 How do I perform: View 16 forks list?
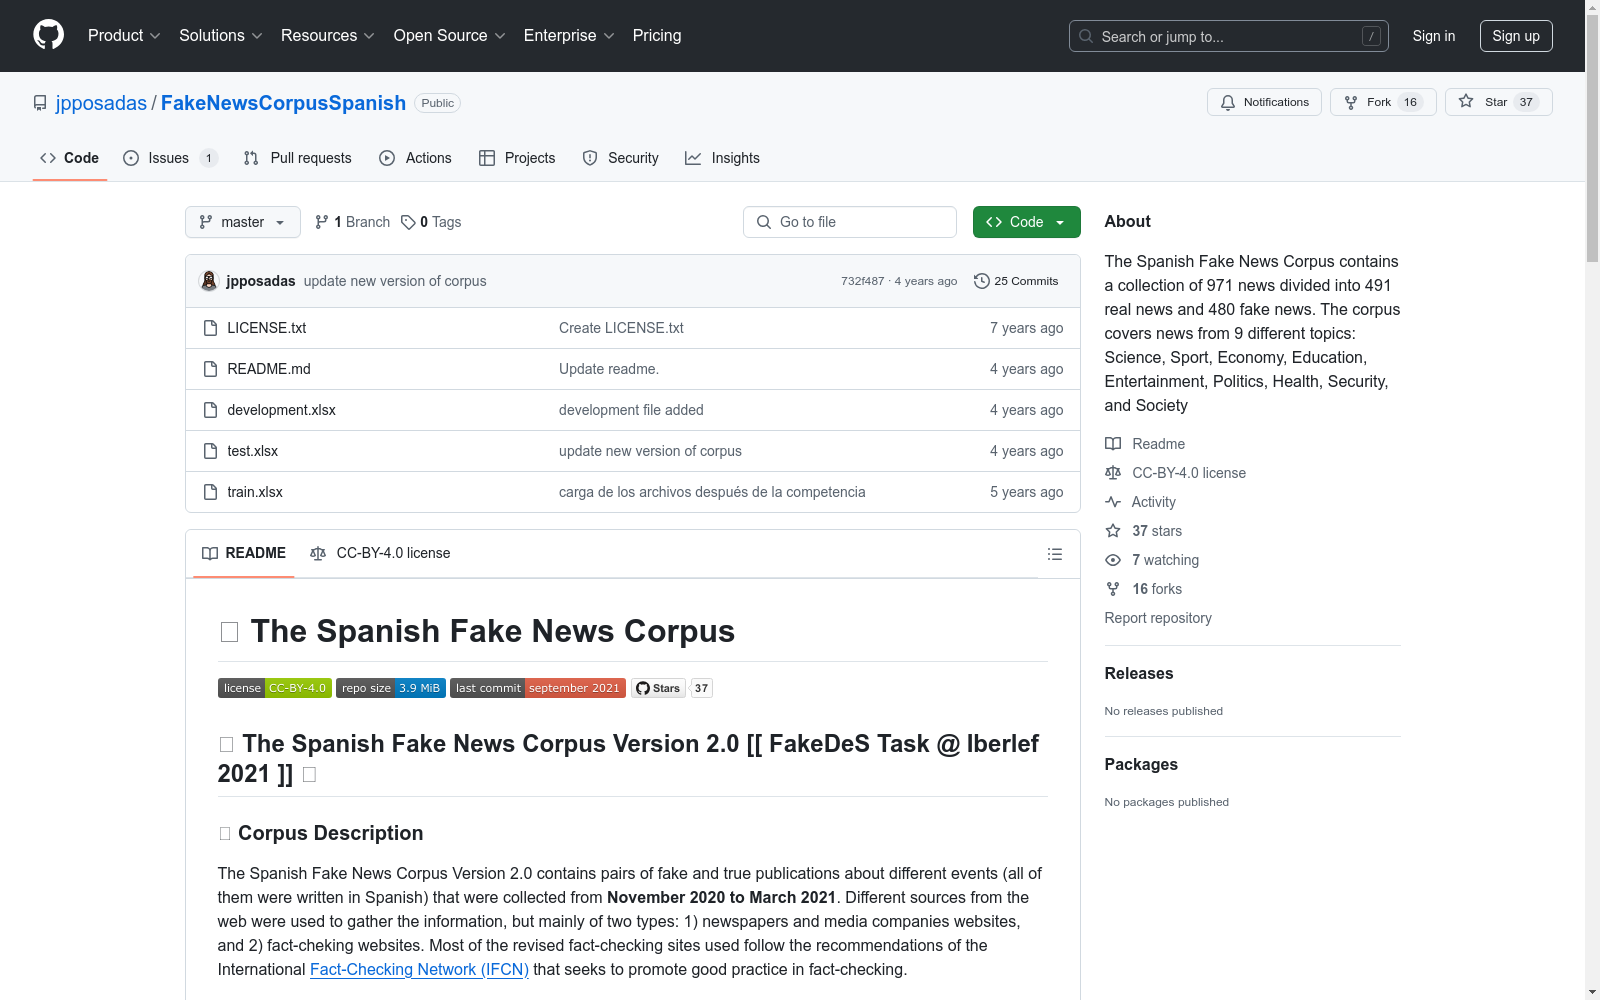1143,589
